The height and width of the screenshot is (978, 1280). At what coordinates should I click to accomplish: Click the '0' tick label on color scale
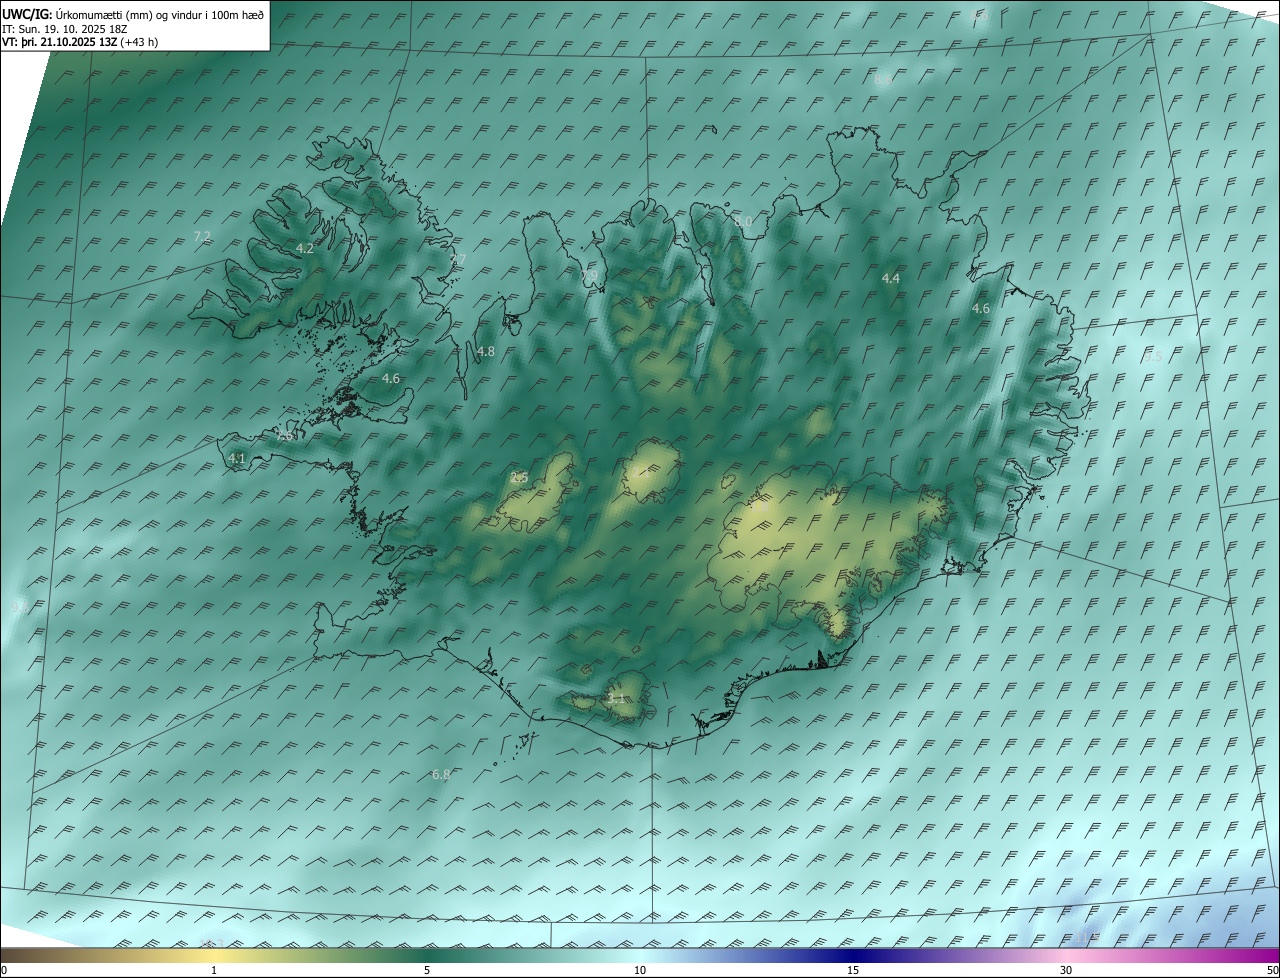4,970
